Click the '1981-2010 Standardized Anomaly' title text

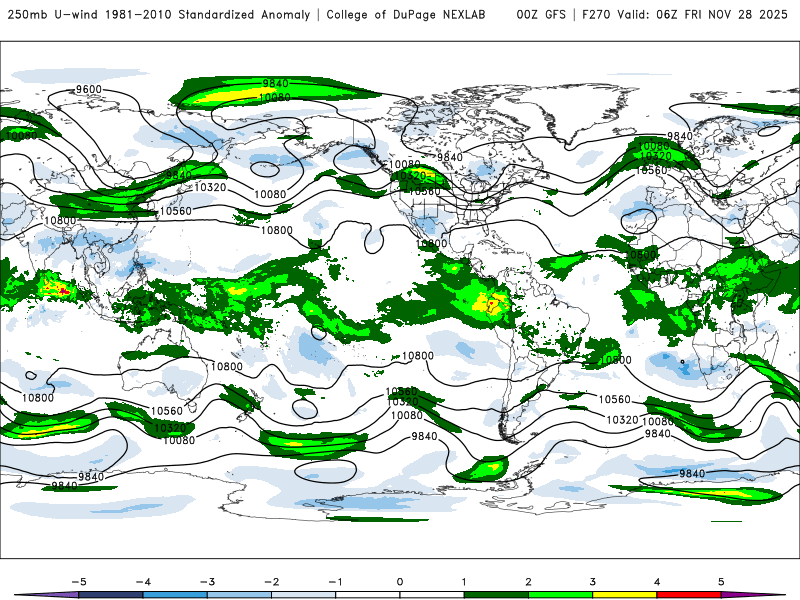click(x=207, y=14)
